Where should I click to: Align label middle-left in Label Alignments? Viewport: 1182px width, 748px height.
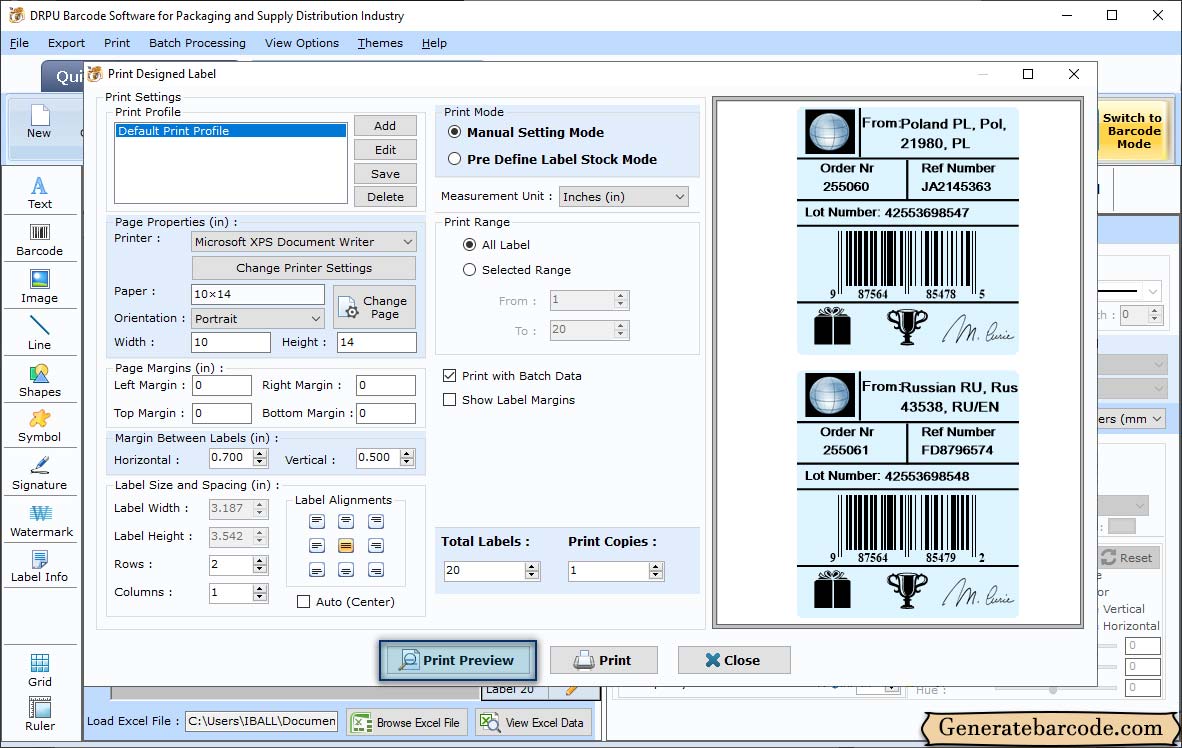coord(317,545)
